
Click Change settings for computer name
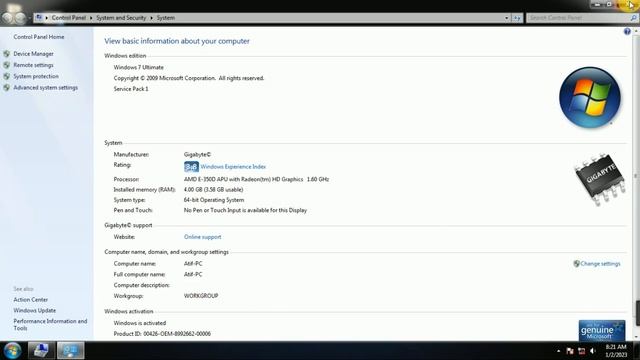tap(600, 264)
